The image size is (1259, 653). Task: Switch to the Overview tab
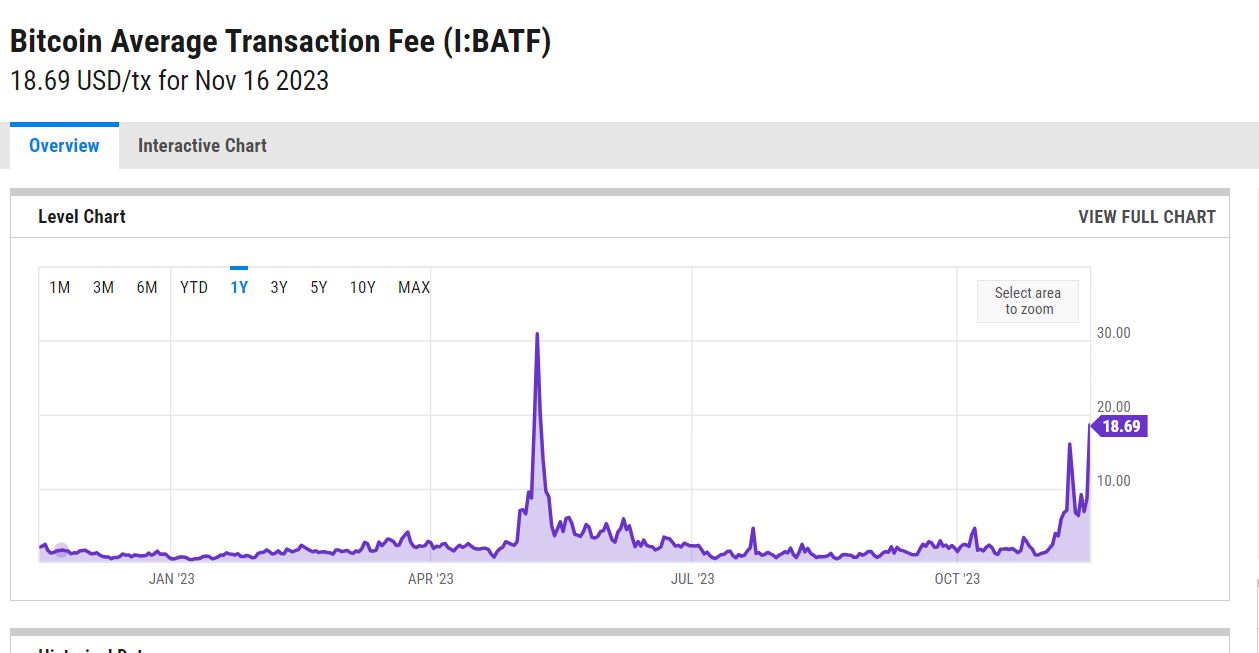pos(64,146)
